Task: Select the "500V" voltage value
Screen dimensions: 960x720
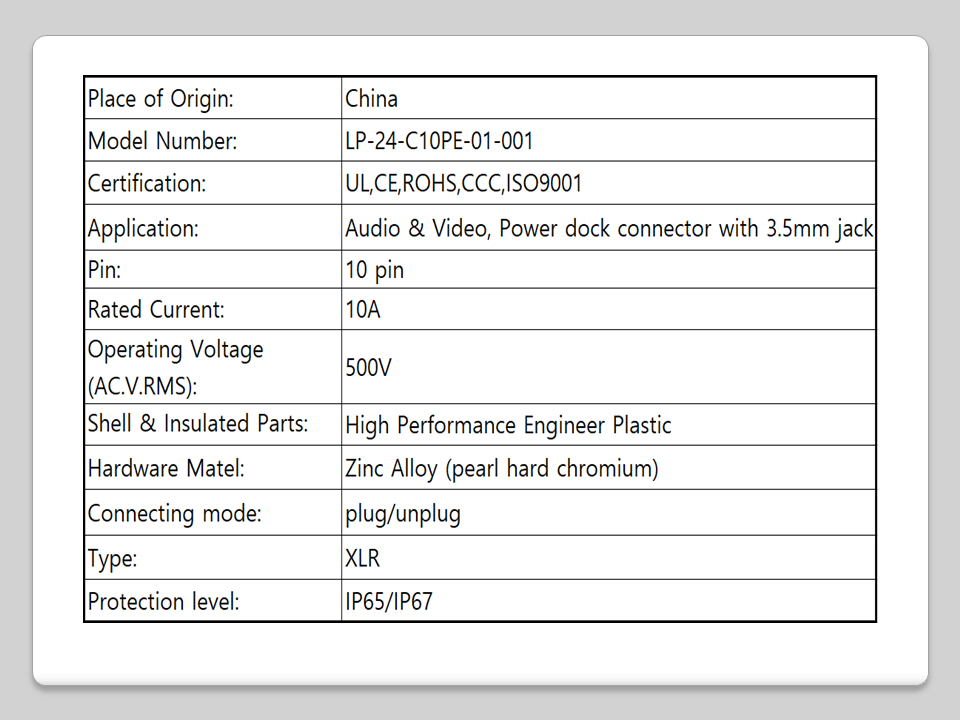Action: pyautogui.click(x=368, y=367)
